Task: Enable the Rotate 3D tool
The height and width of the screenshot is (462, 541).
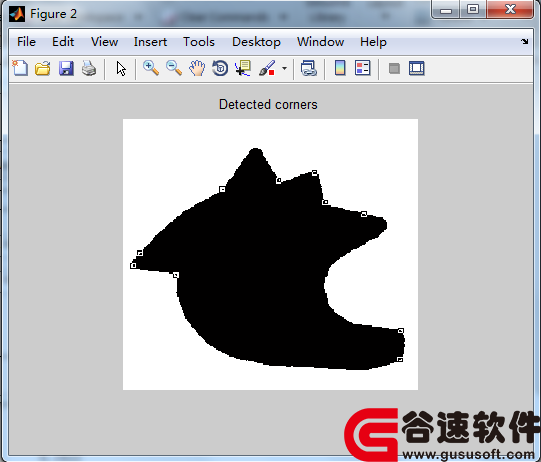Action: click(x=220, y=68)
